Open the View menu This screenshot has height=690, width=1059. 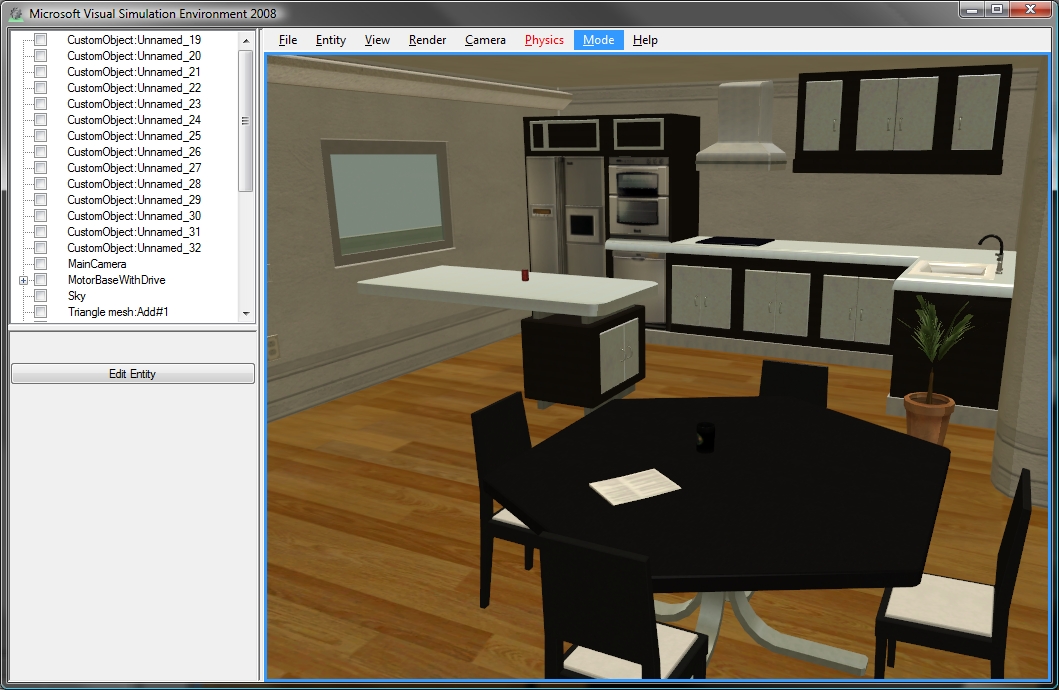(x=377, y=40)
